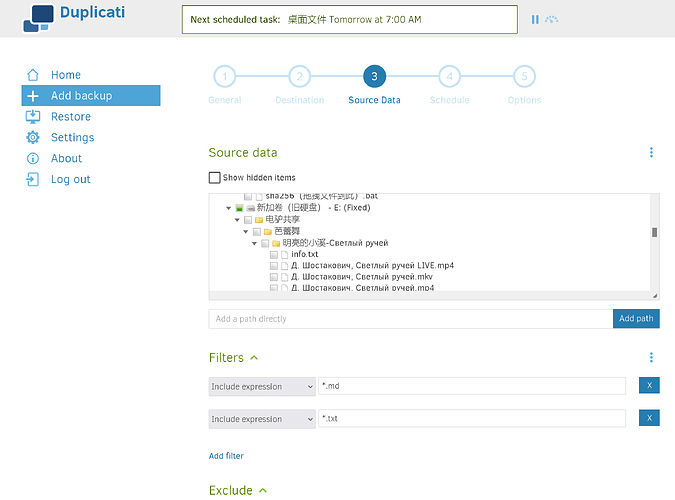Open dropdown for *.md filter type
Screen dimensions: 675x500
tap(262, 386)
